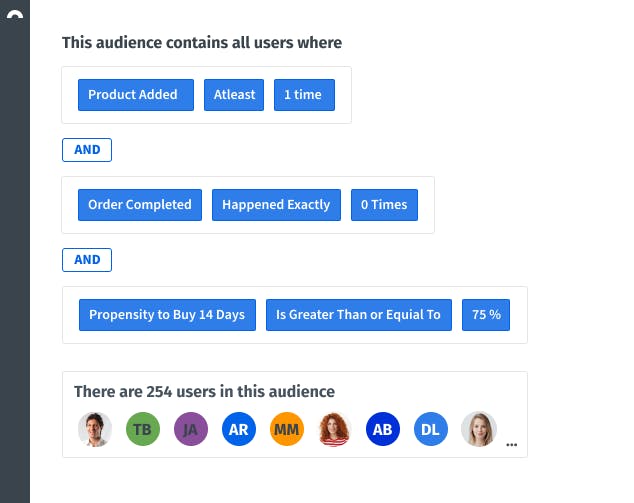
Task: Toggle the first AND connector
Action: coord(87,150)
